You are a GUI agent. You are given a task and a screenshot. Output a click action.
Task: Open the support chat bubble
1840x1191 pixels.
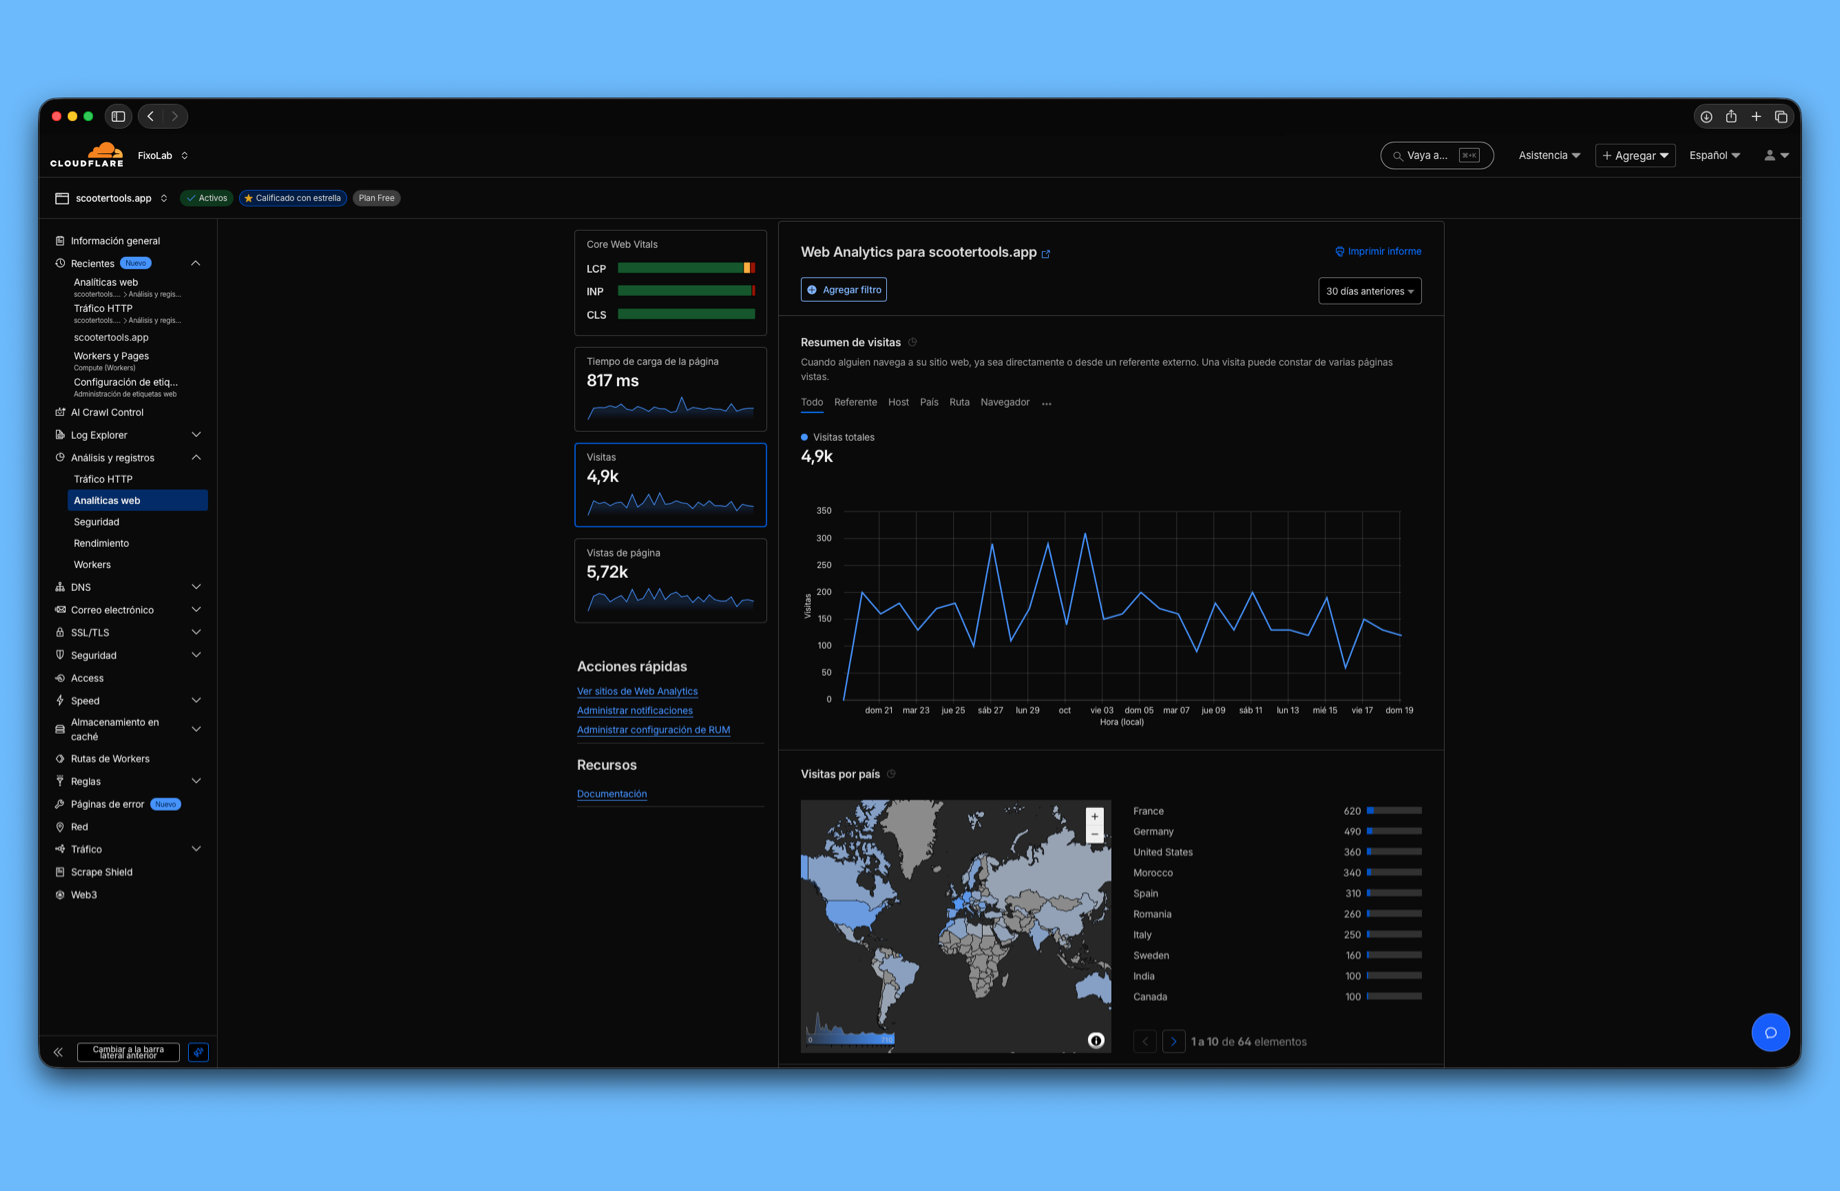coord(1771,1032)
